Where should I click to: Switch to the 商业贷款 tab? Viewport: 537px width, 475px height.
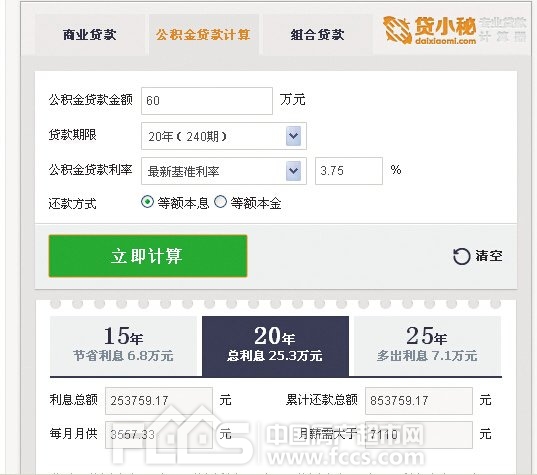(x=90, y=35)
